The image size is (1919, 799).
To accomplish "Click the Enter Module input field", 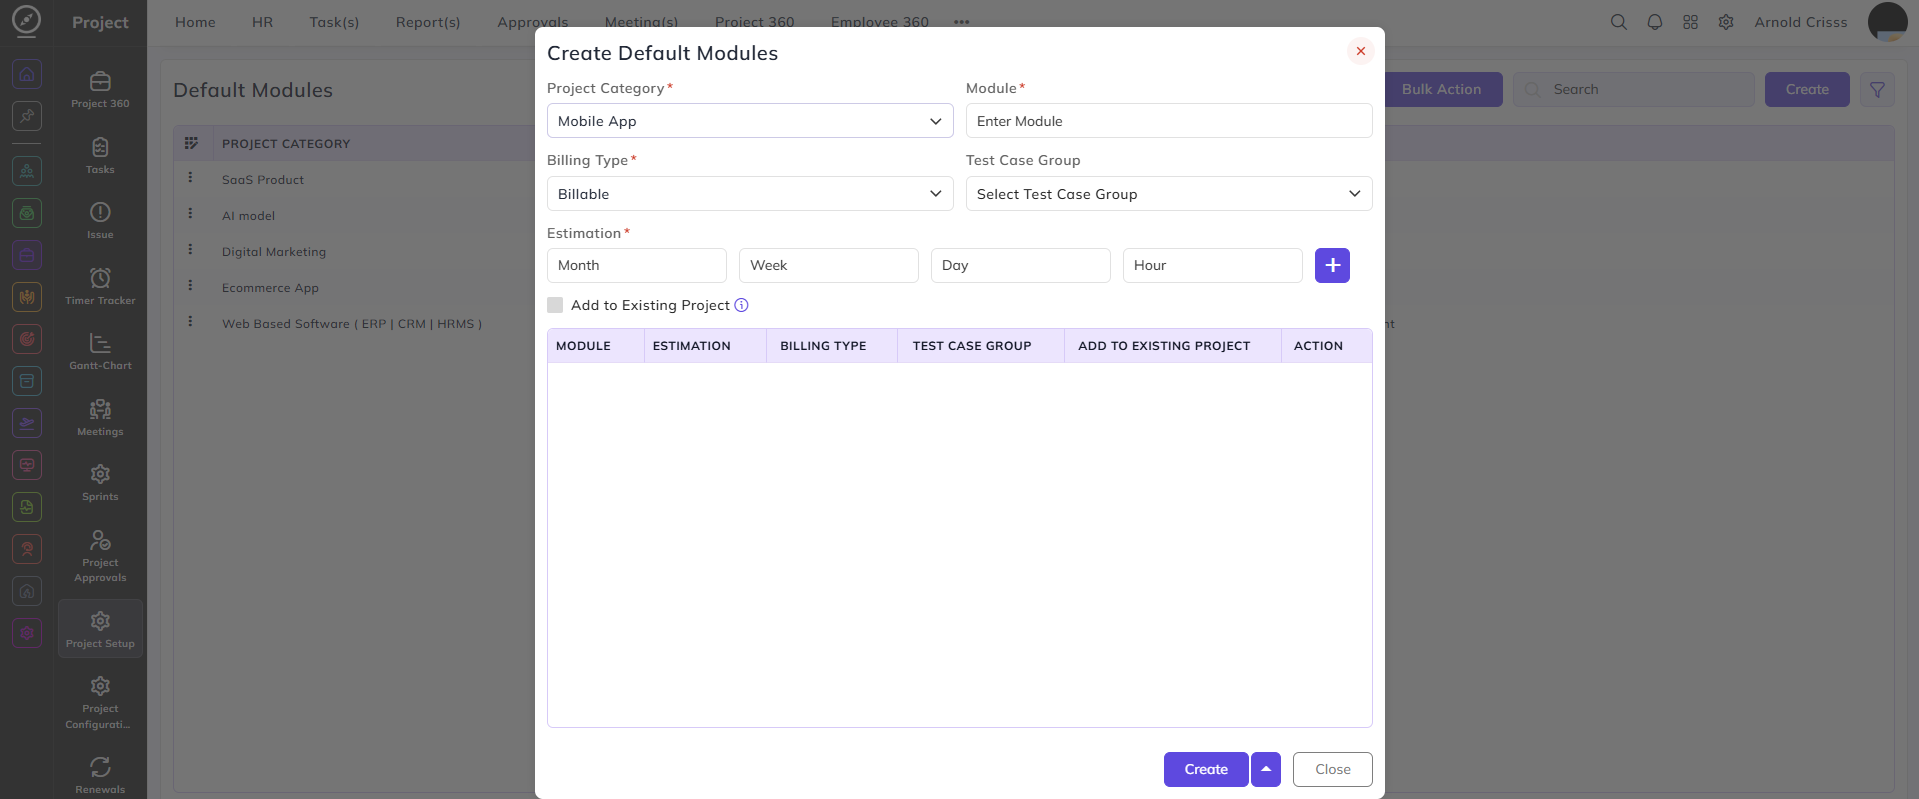I will click(1169, 121).
